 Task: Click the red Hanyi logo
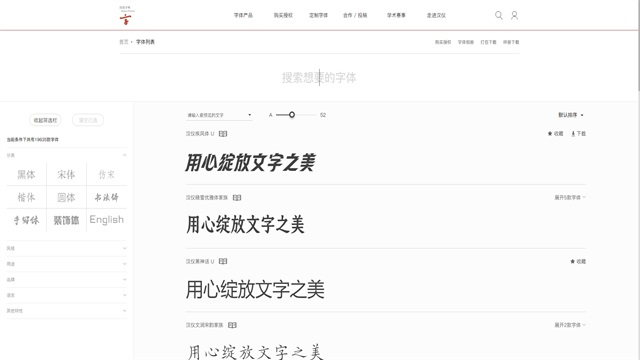pos(126,16)
